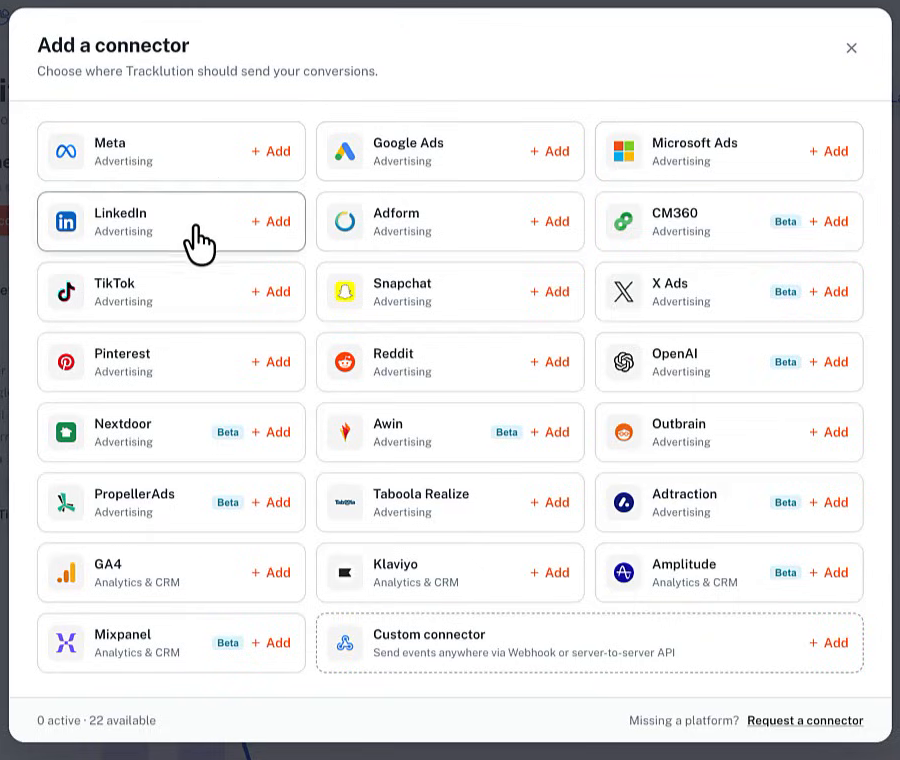Click the Reddit alien logo icon
Viewport: 900px width, 760px height.
coord(345,362)
